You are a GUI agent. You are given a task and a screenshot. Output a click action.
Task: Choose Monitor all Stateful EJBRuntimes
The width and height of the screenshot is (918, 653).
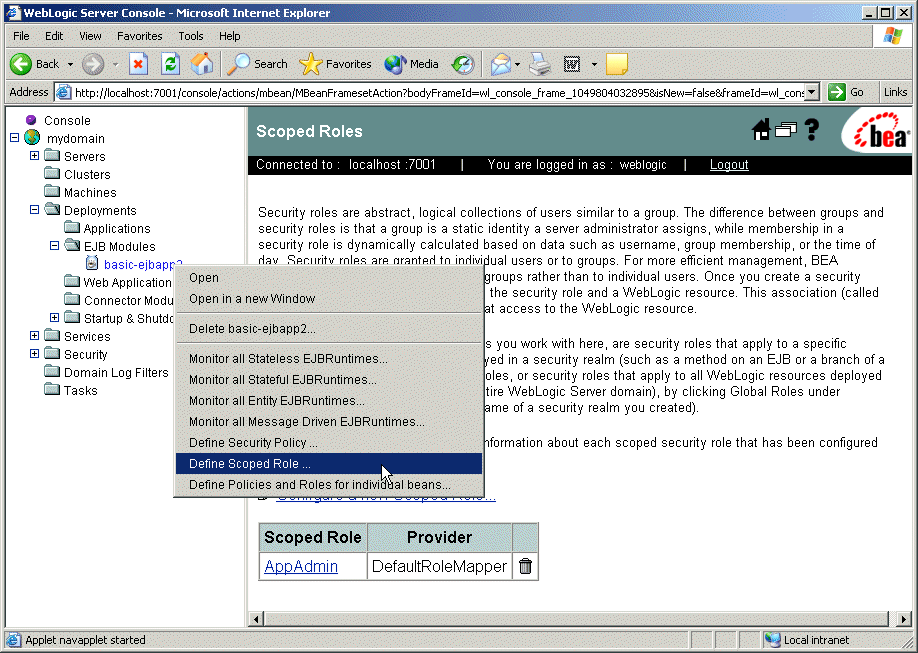(x=328, y=380)
